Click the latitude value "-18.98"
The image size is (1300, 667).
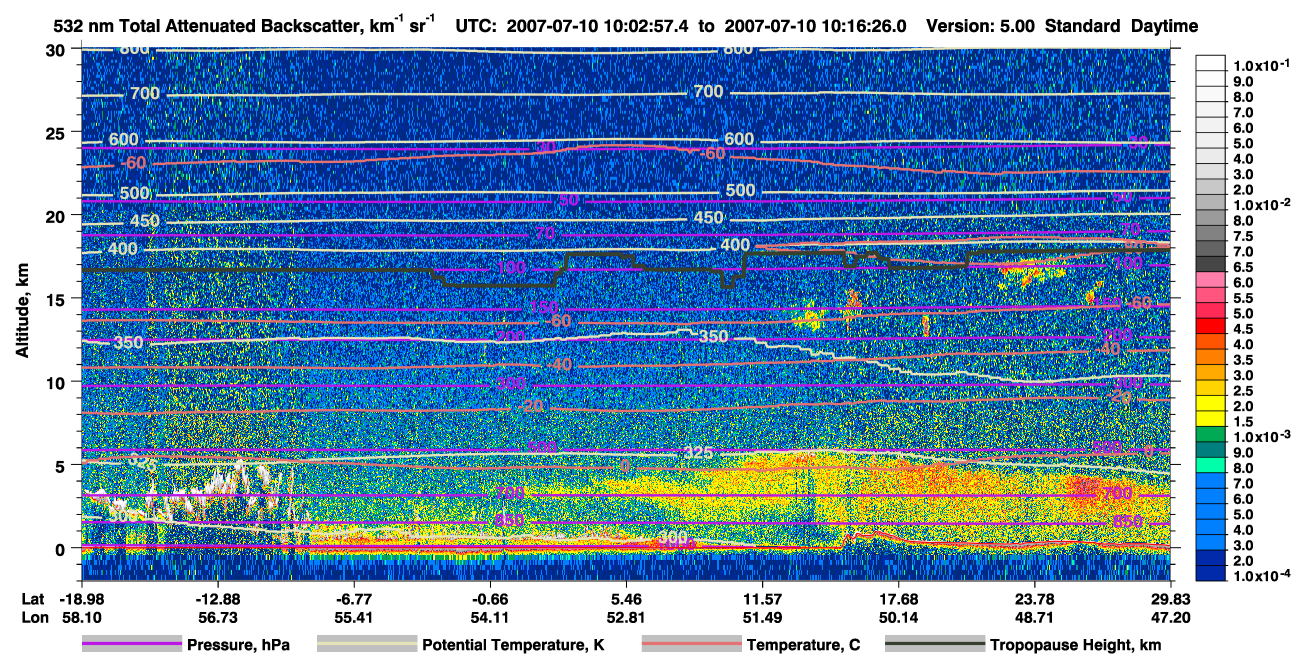pyautogui.click(x=81, y=599)
